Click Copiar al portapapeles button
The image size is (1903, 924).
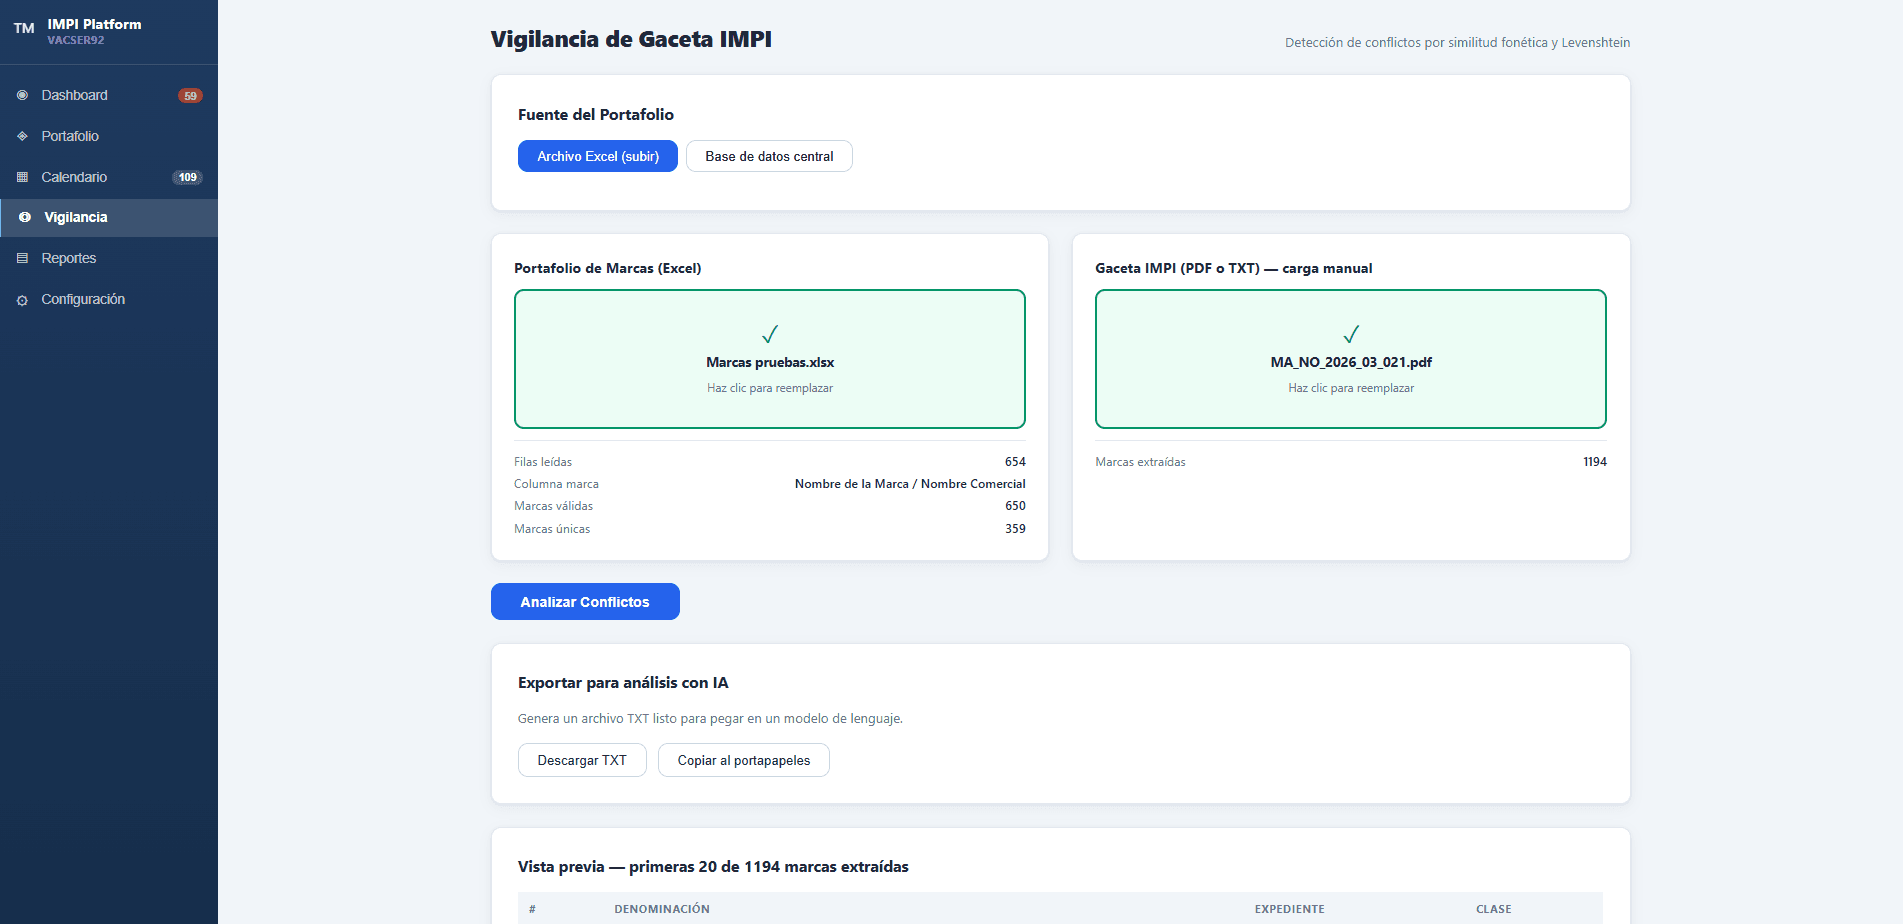click(x=744, y=760)
